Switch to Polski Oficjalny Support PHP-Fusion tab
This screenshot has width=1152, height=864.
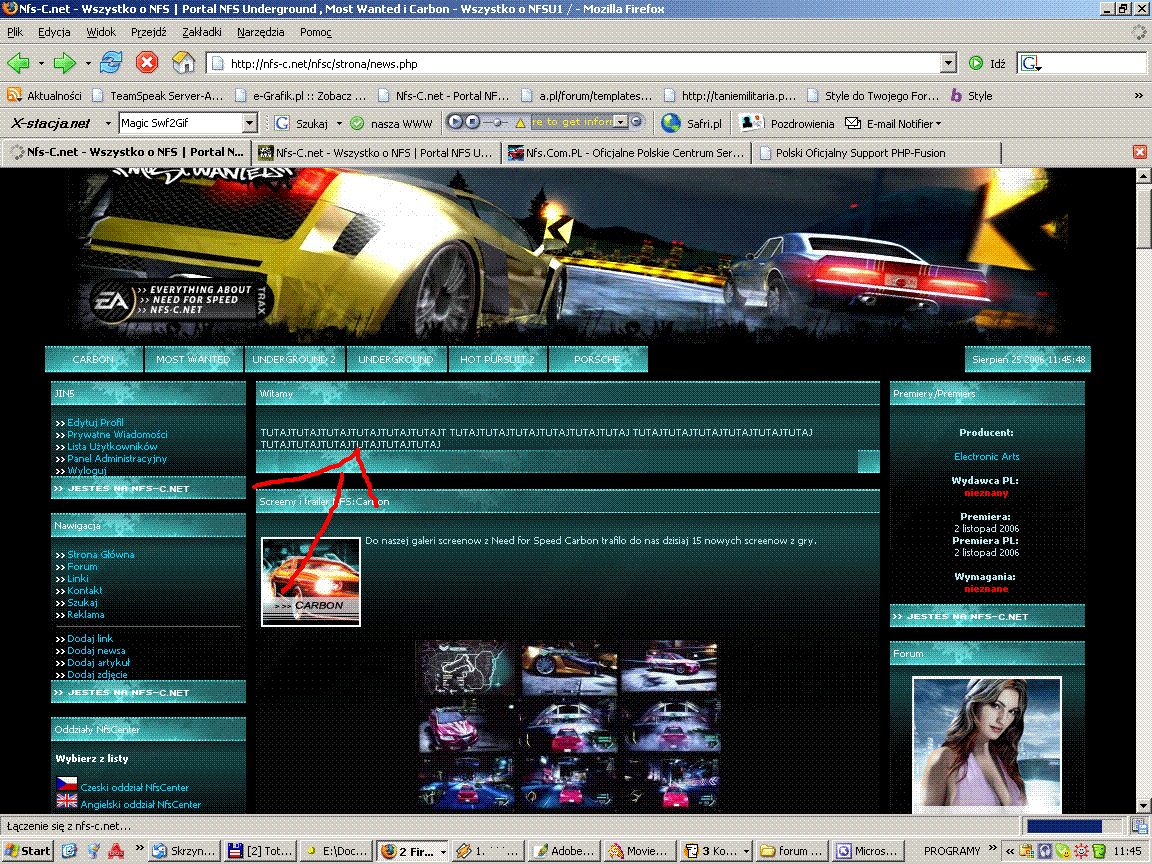(876, 152)
